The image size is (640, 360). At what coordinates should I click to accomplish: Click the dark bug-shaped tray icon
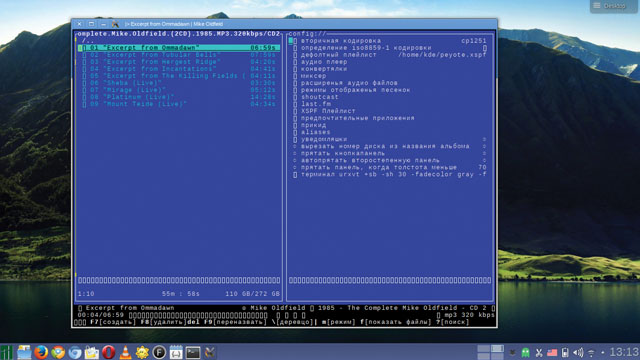pos(512,352)
